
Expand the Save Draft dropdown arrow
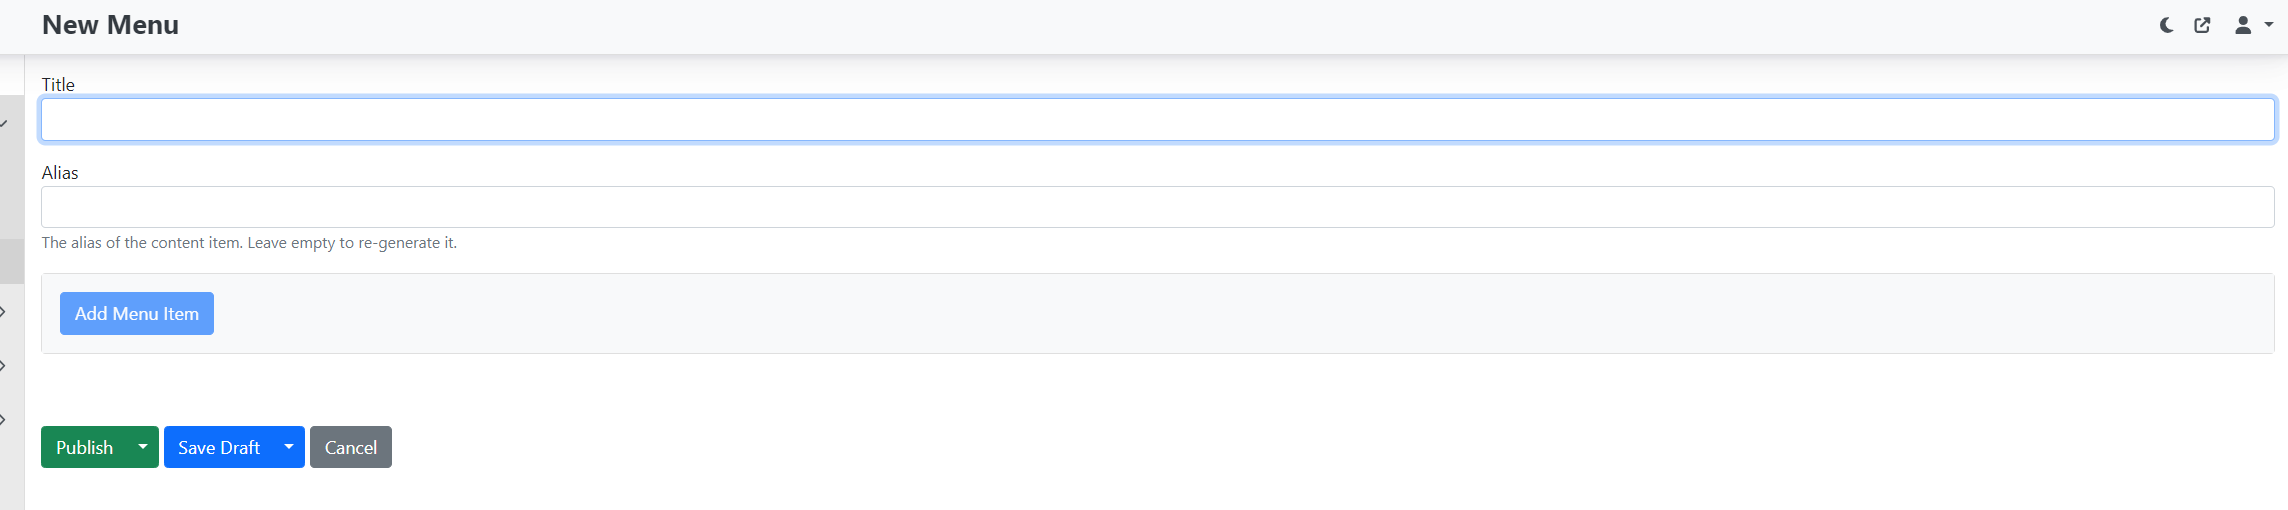[x=289, y=447]
